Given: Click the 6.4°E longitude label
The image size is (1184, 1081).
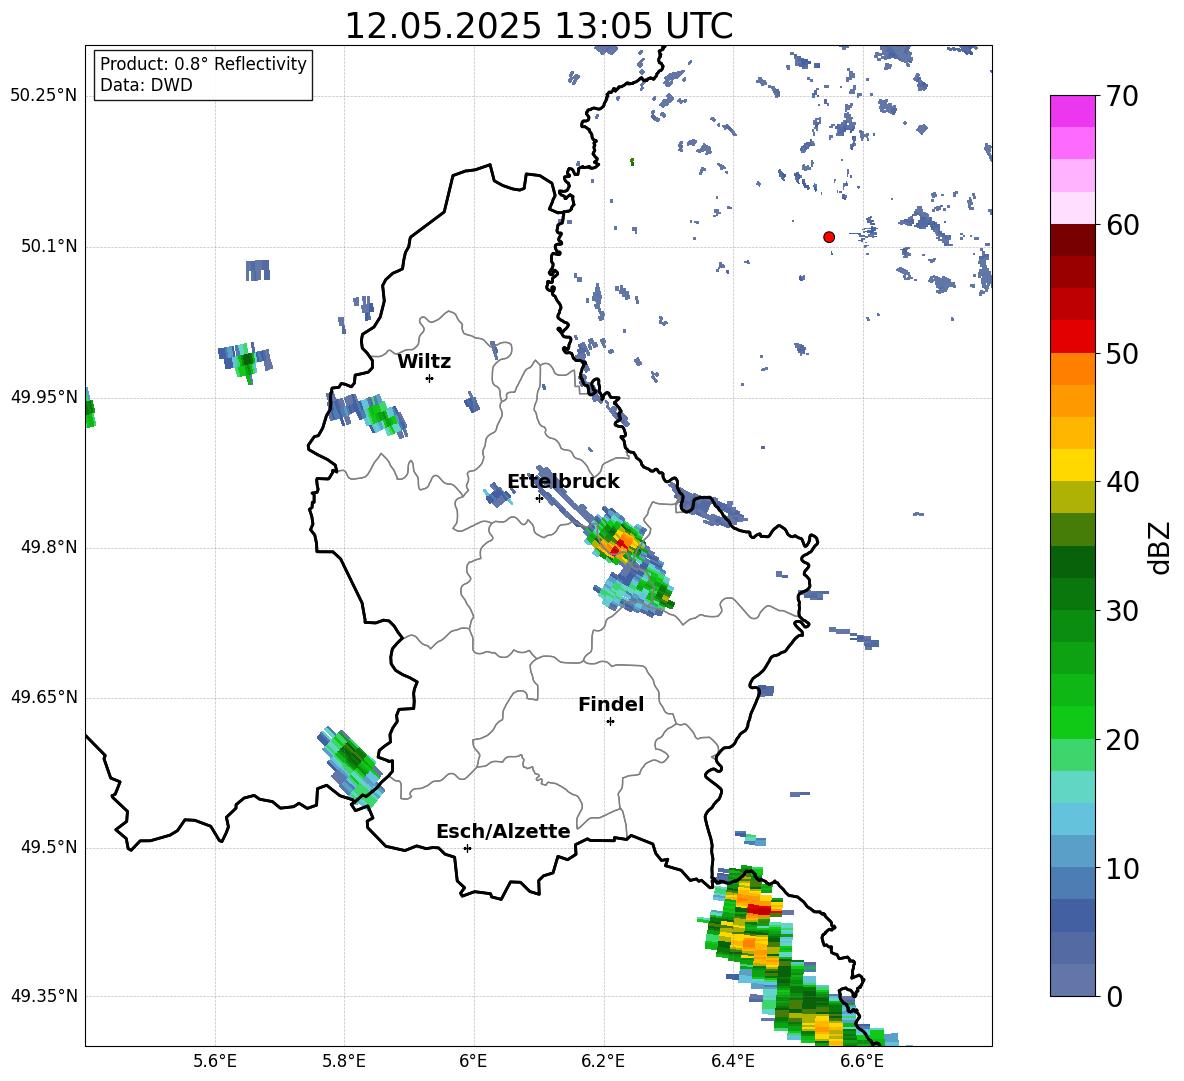Looking at the screenshot, I should [x=733, y=1061].
